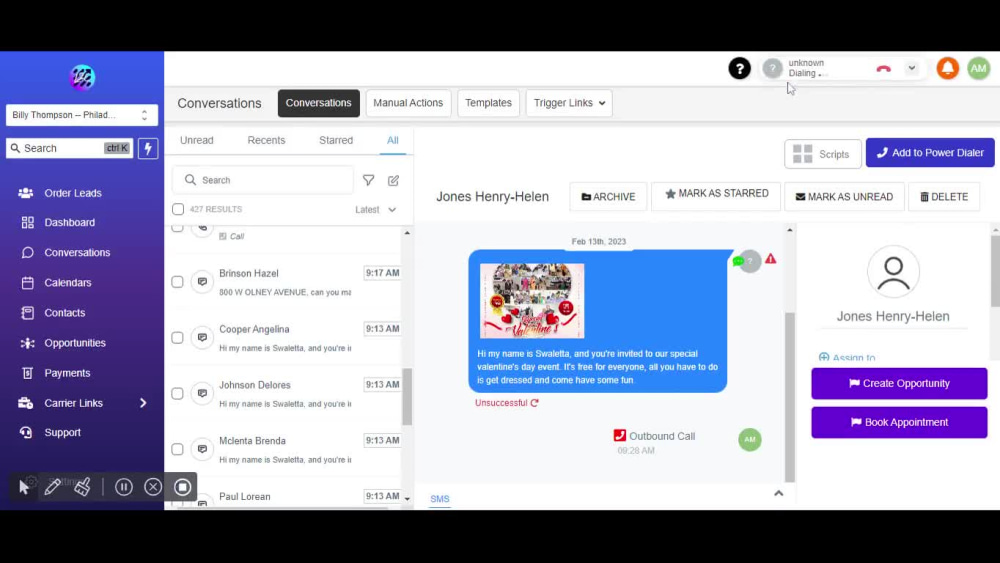Switch to the Starred tab
This screenshot has width=1000, height=563.
(335, 140)
